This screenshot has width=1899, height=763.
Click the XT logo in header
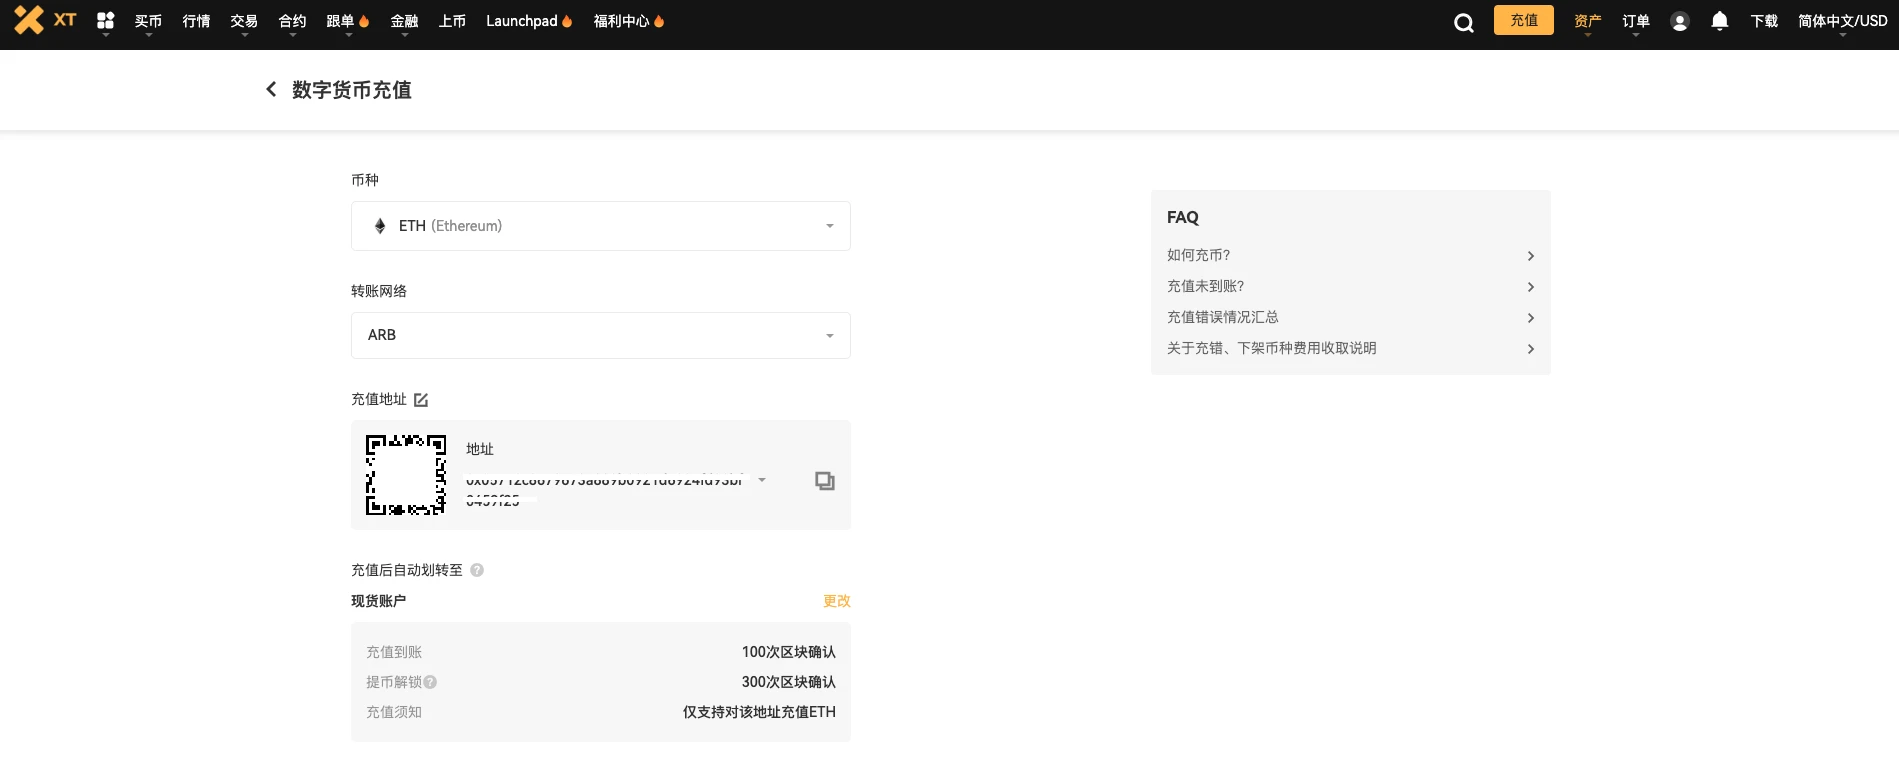(x=45, y=20)
